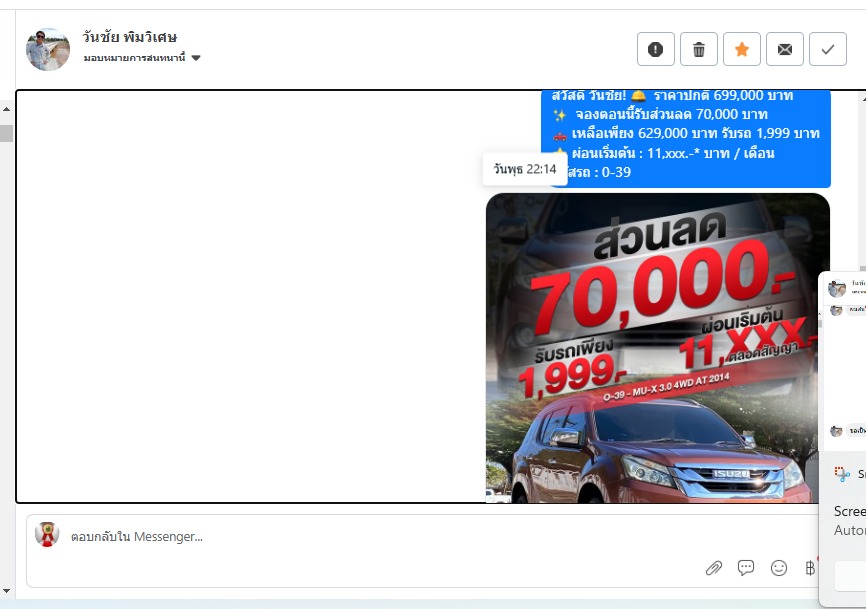This screenshot has width=866, height=609.
Task: Click contact name วันชัย พิมวิเศษ
Action: pyautogui.click(x=130, y=37)
